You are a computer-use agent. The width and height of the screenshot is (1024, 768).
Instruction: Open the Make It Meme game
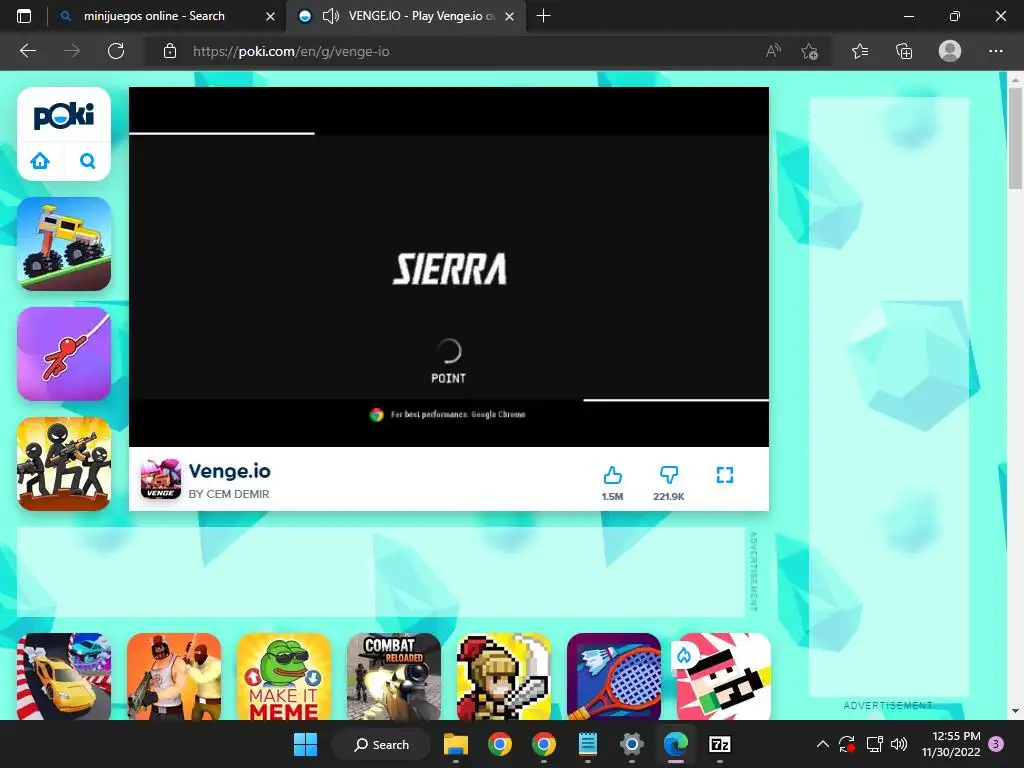[x=284, y=677]
